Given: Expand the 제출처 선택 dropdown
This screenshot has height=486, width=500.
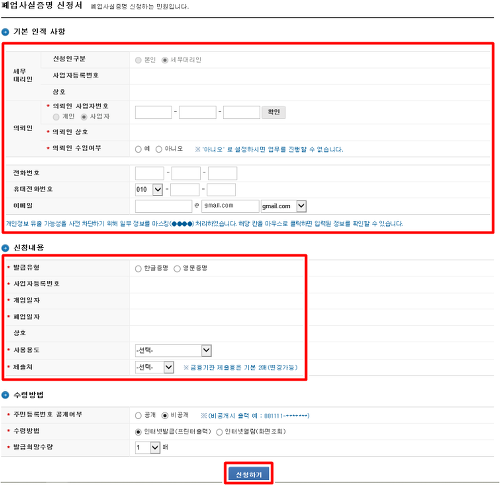Looking at the screenshot, I should [154, 367].
